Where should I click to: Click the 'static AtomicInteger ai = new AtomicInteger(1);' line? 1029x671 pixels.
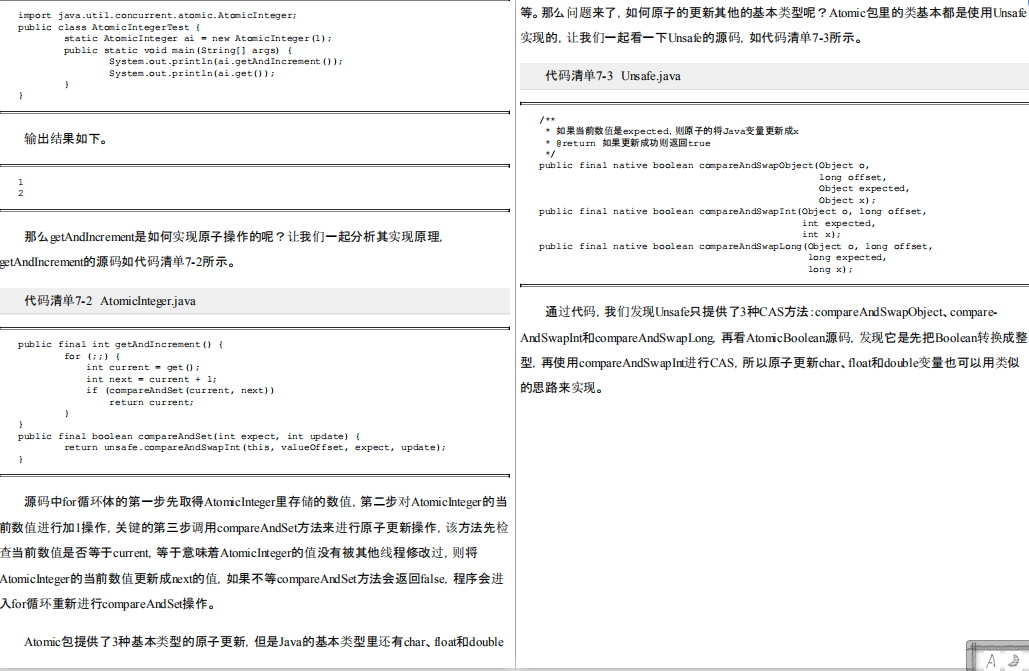[x=198, y=38]
